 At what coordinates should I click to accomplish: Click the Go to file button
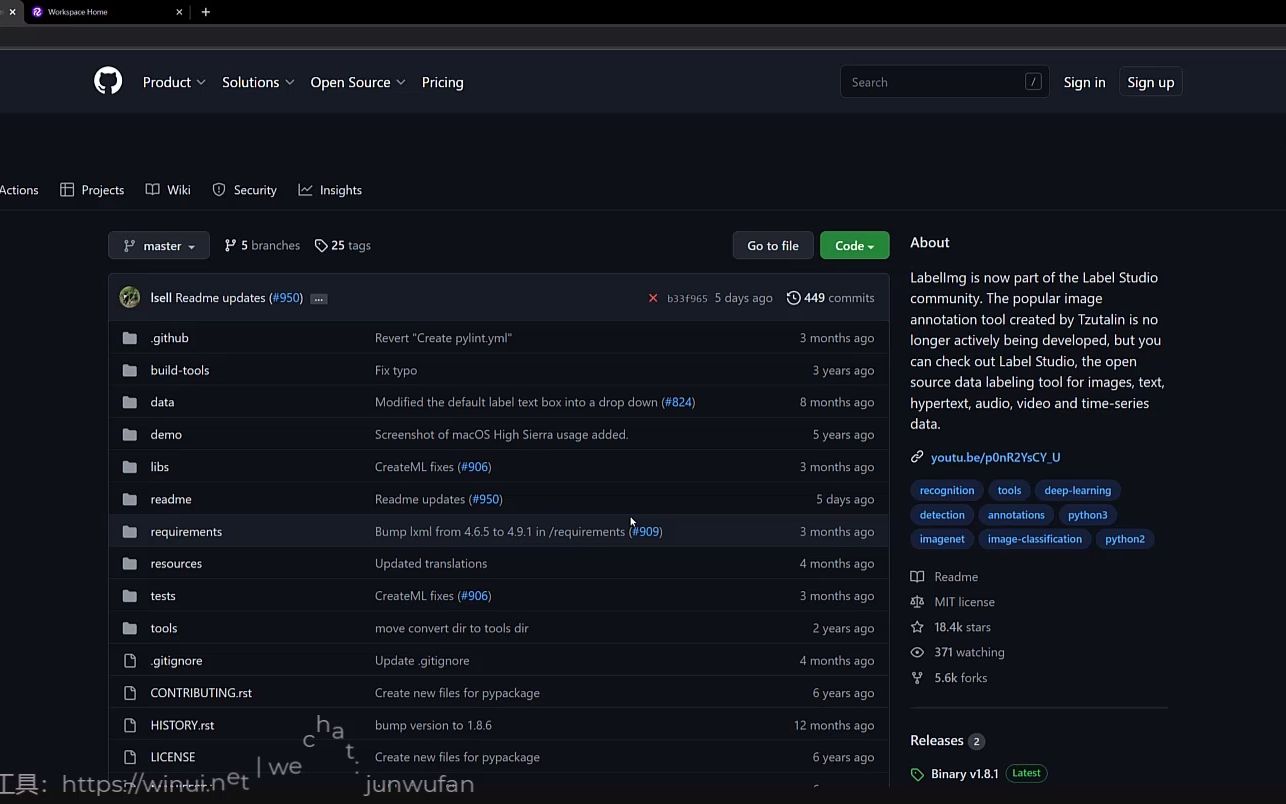coord(773,245)
